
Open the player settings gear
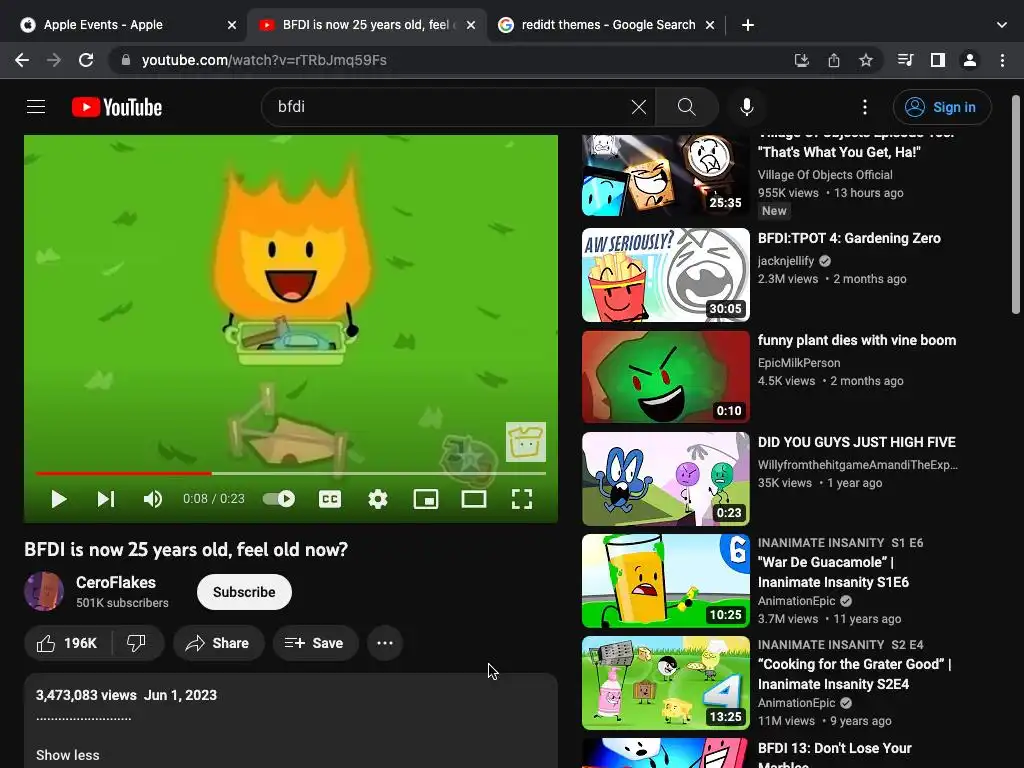point(377,499)
